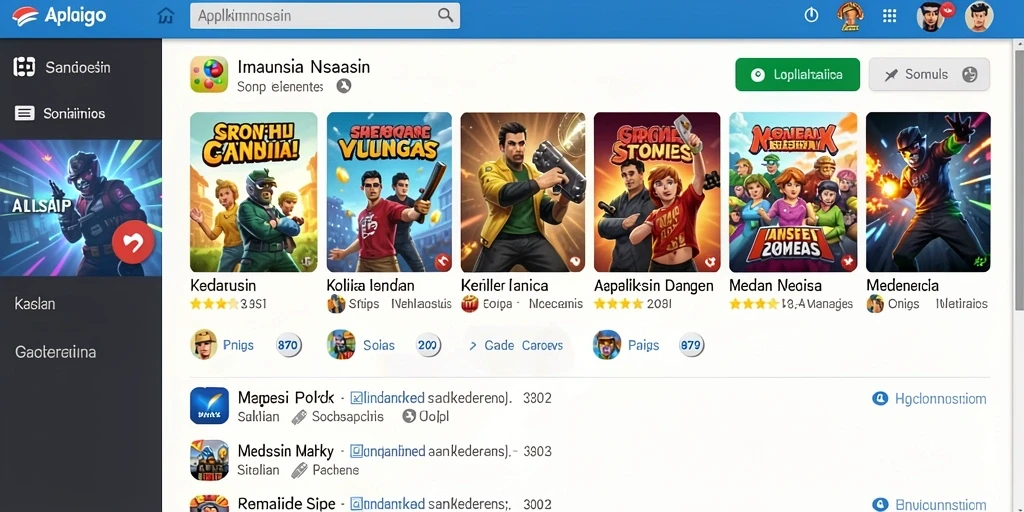Screen dimensions: 1024x512
Task: Click red badge on Medan Neoisa cover
Action: tap(848, 262)
